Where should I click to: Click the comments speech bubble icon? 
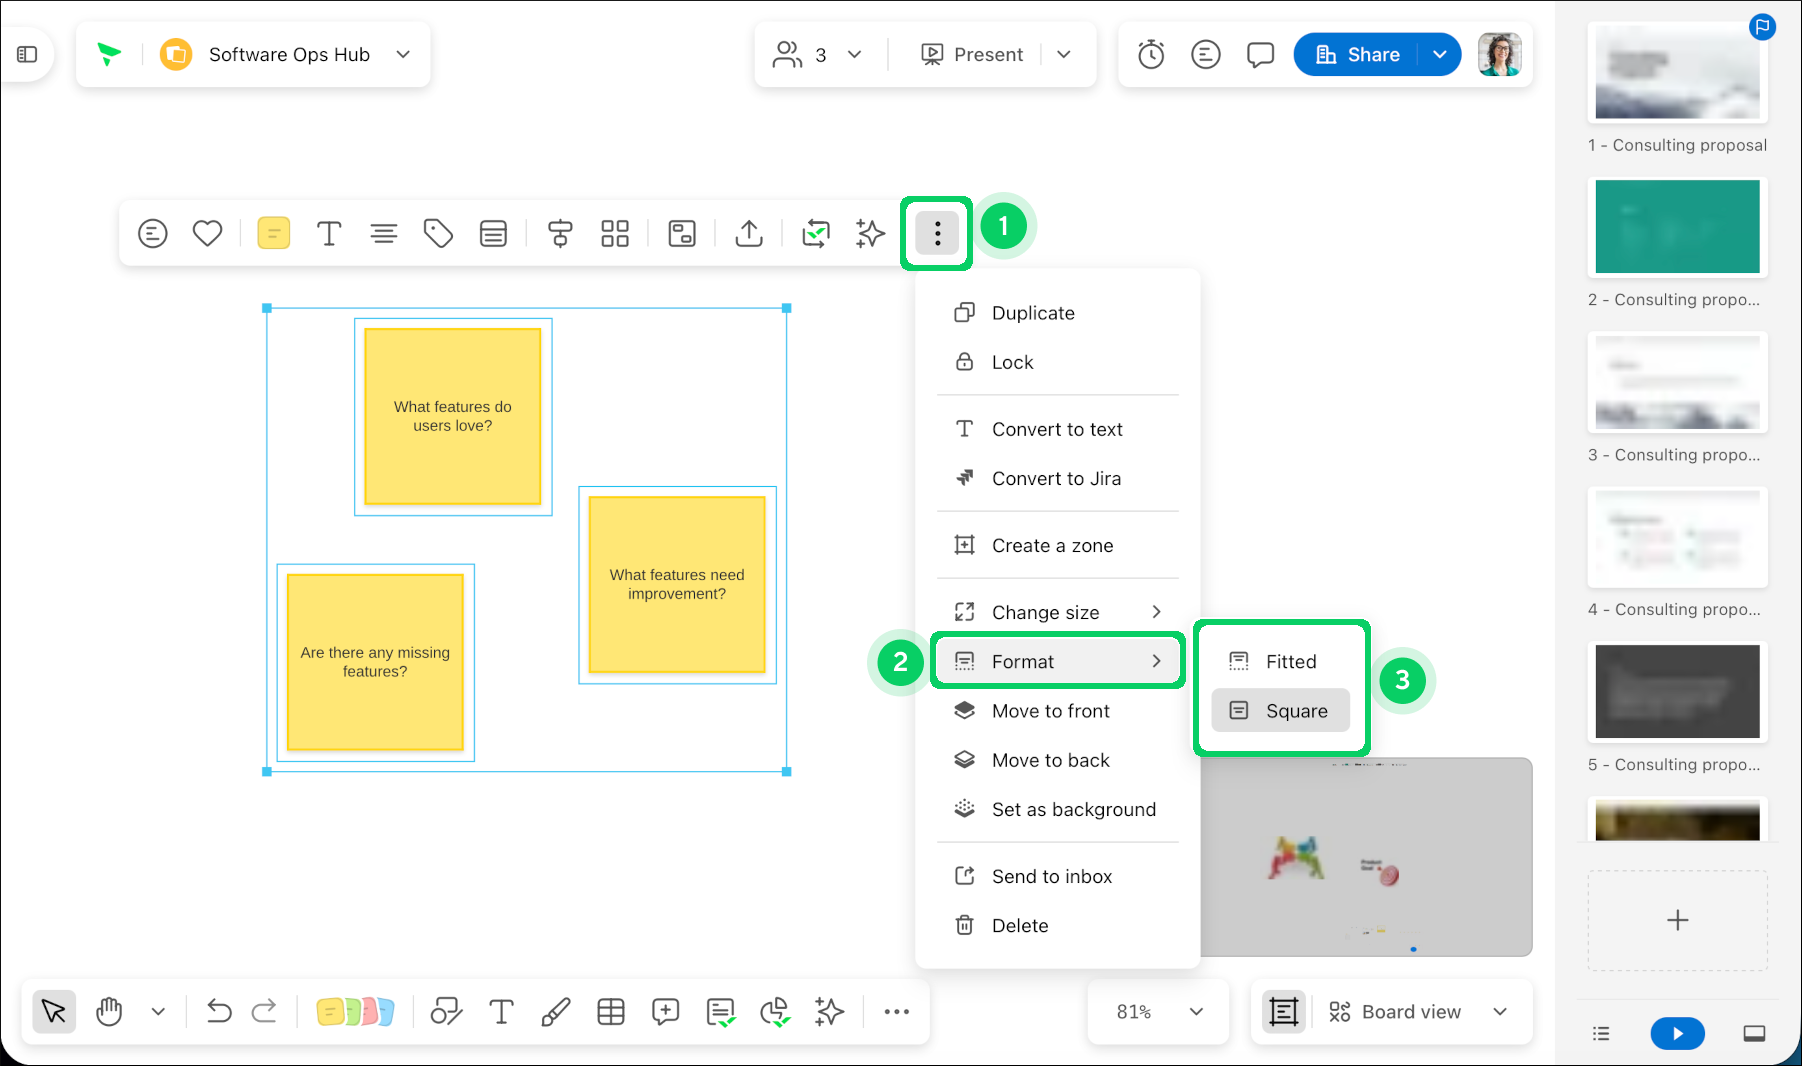(x=1260, y=54)
